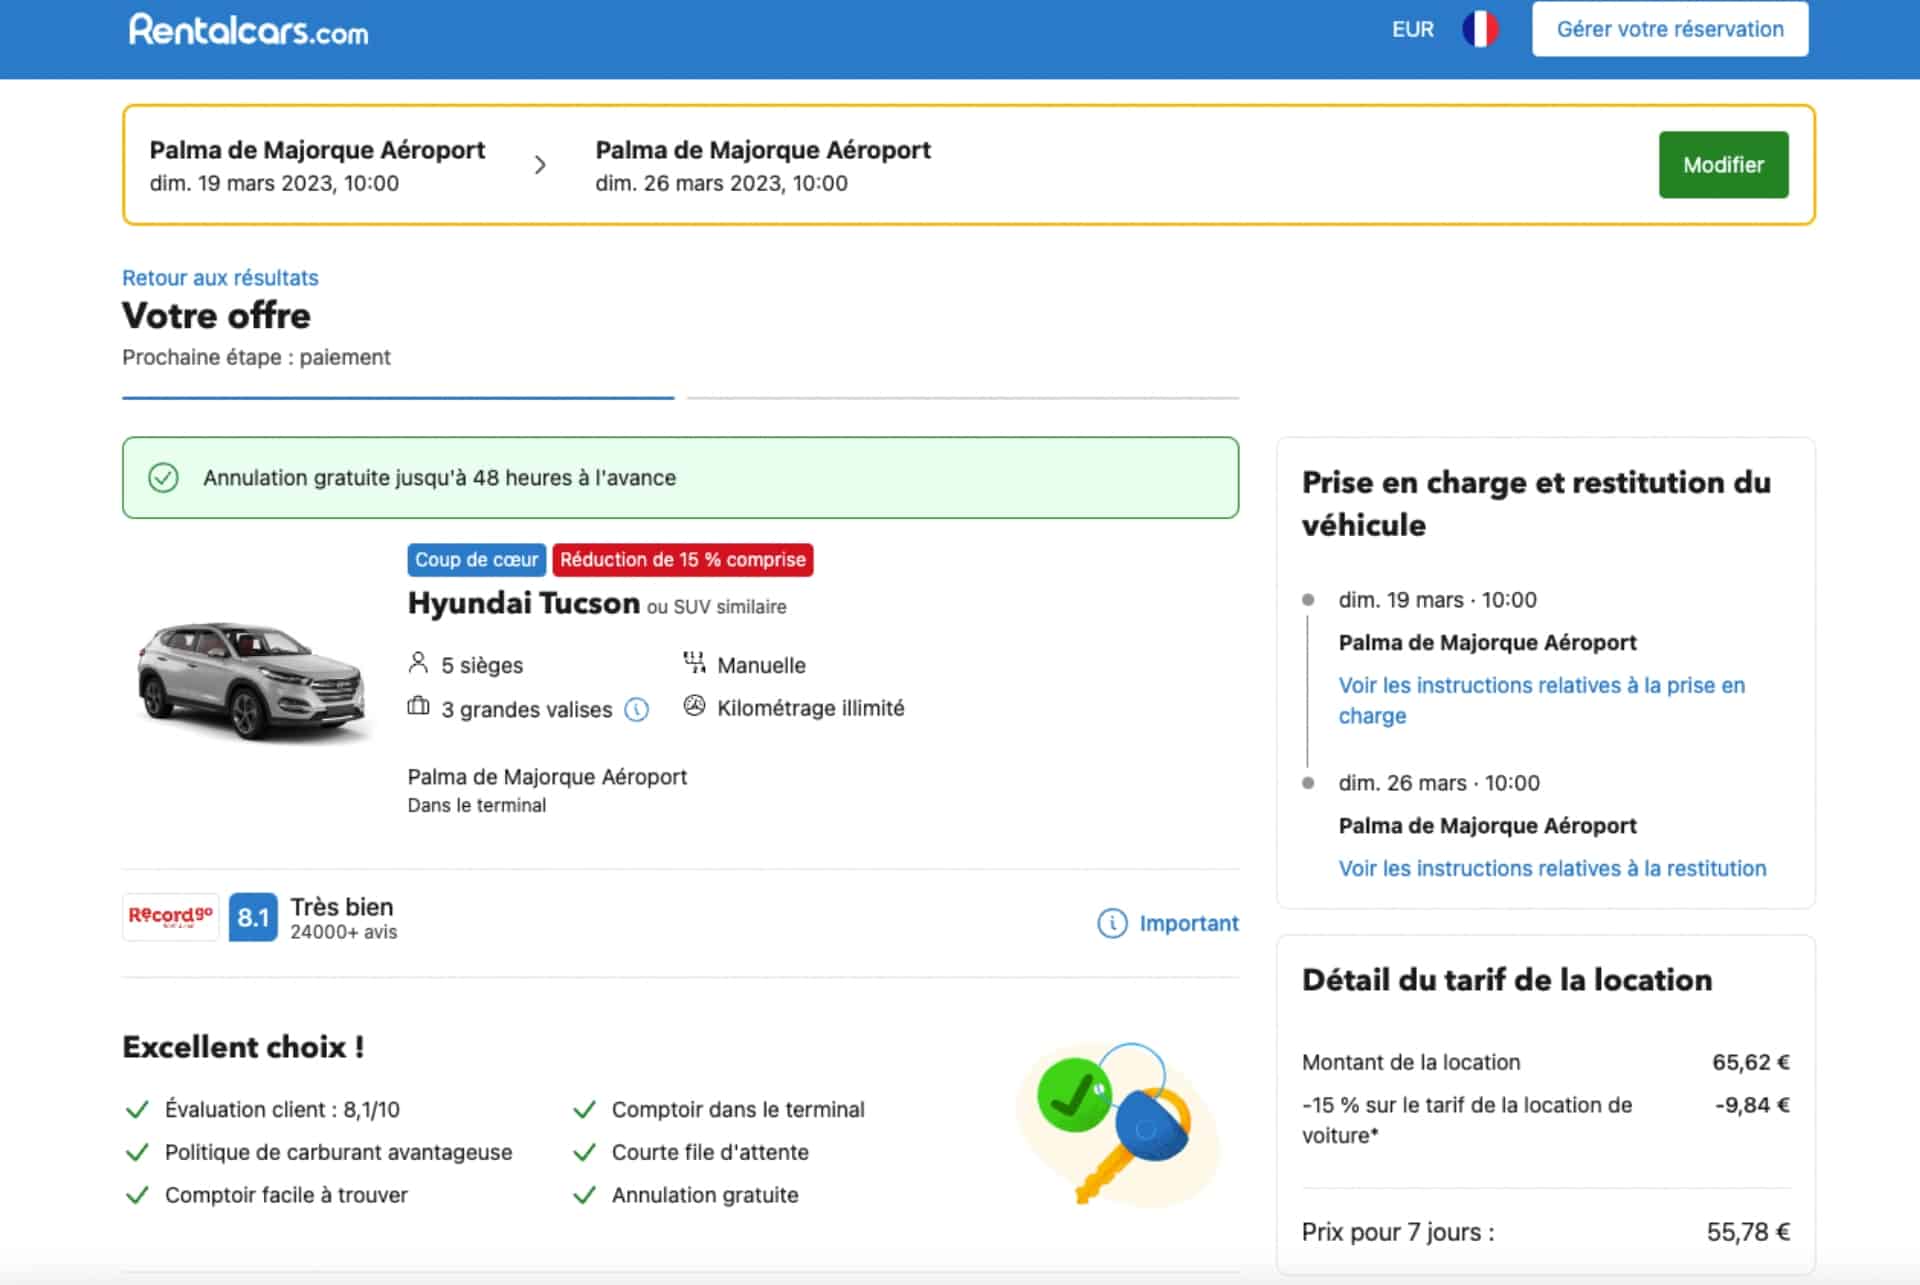Click the green checkmark in cancellation banner
Image resolution: width=1920 pixels, height=1285 pixels.
(163, 478)
